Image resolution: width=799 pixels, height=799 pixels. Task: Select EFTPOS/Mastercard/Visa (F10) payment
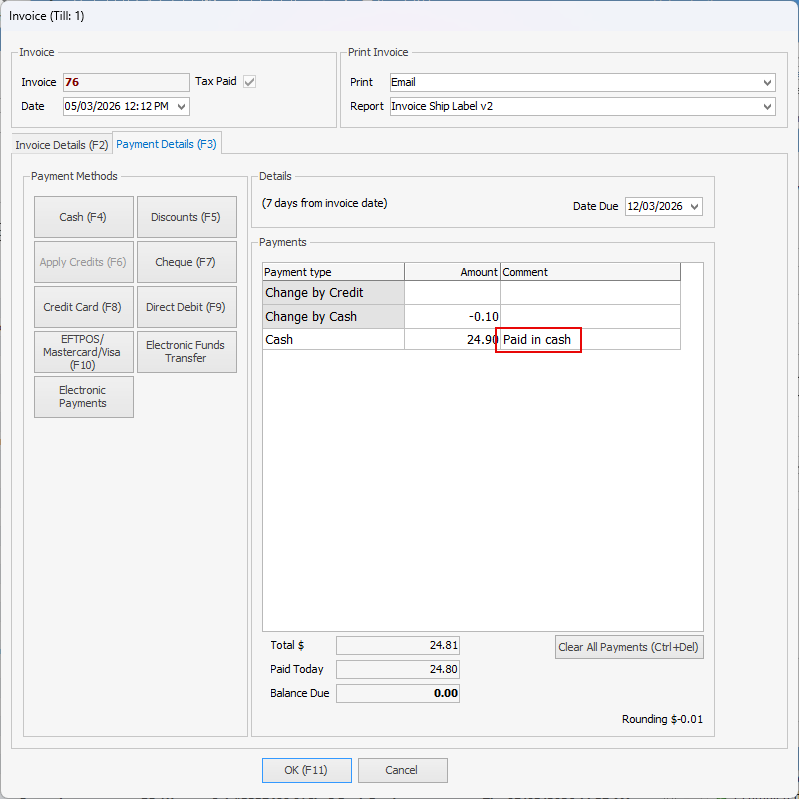84,352
